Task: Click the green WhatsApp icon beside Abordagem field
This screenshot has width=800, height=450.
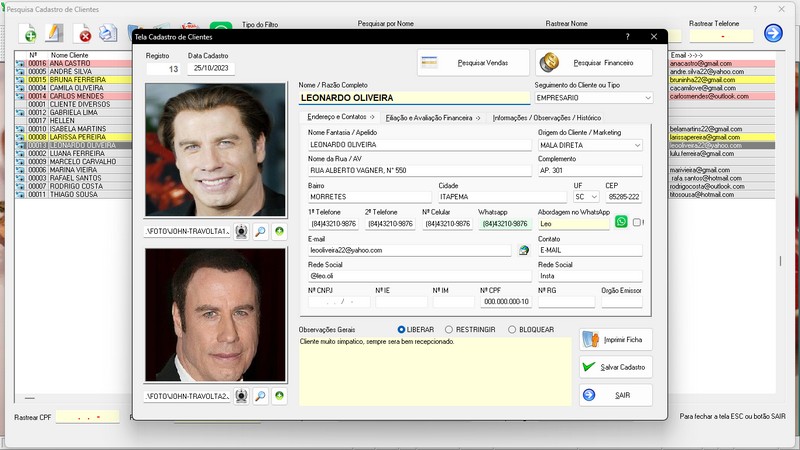Action: click(x=621, y=222)
